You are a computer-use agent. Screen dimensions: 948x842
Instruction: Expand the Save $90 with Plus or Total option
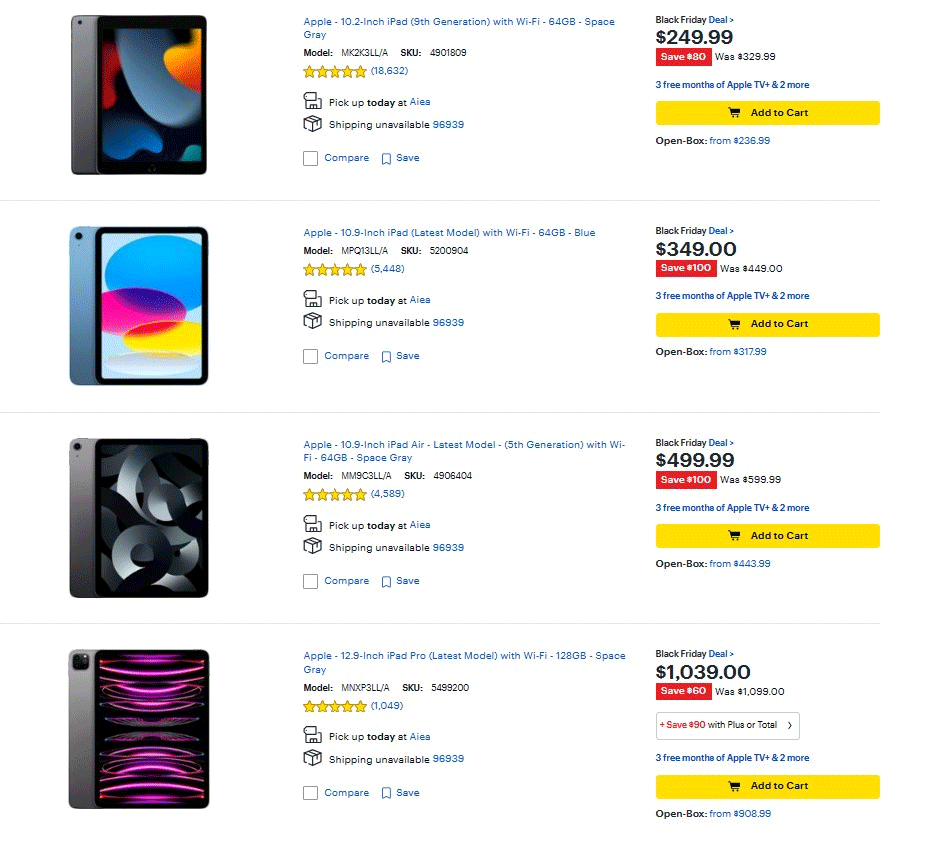pos(727,725)
